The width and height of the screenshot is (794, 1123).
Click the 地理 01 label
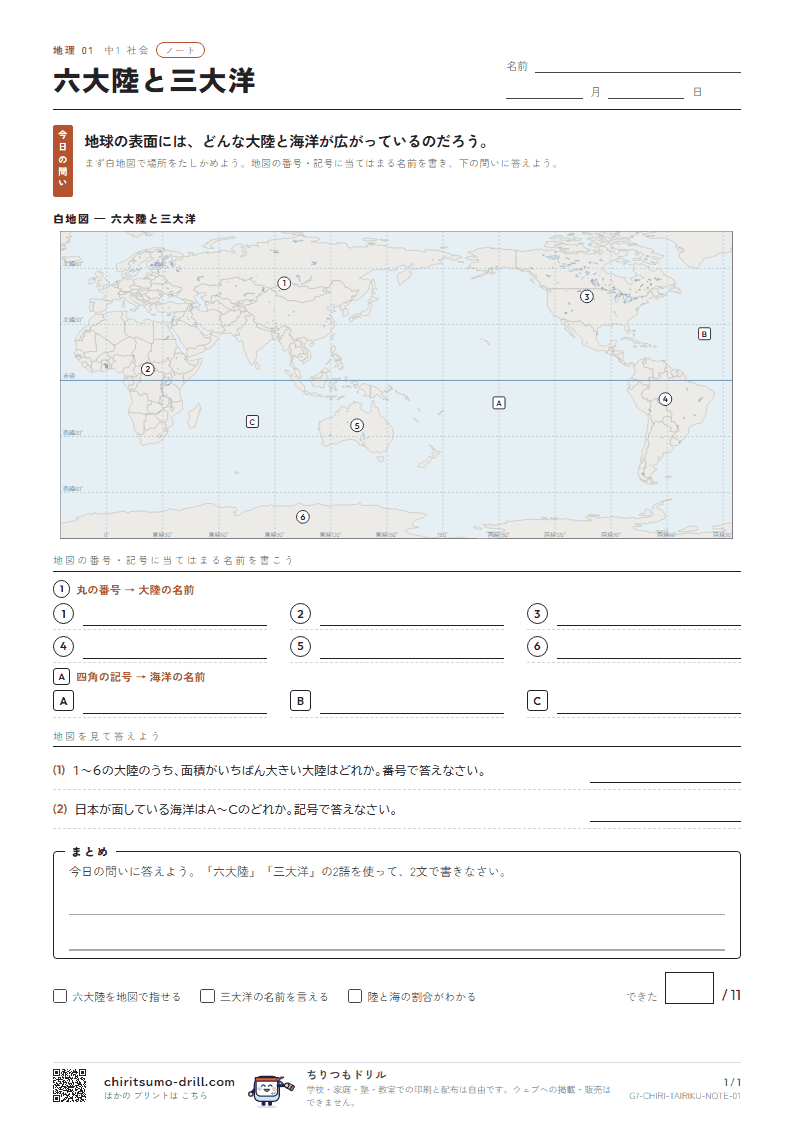[73, 50]
